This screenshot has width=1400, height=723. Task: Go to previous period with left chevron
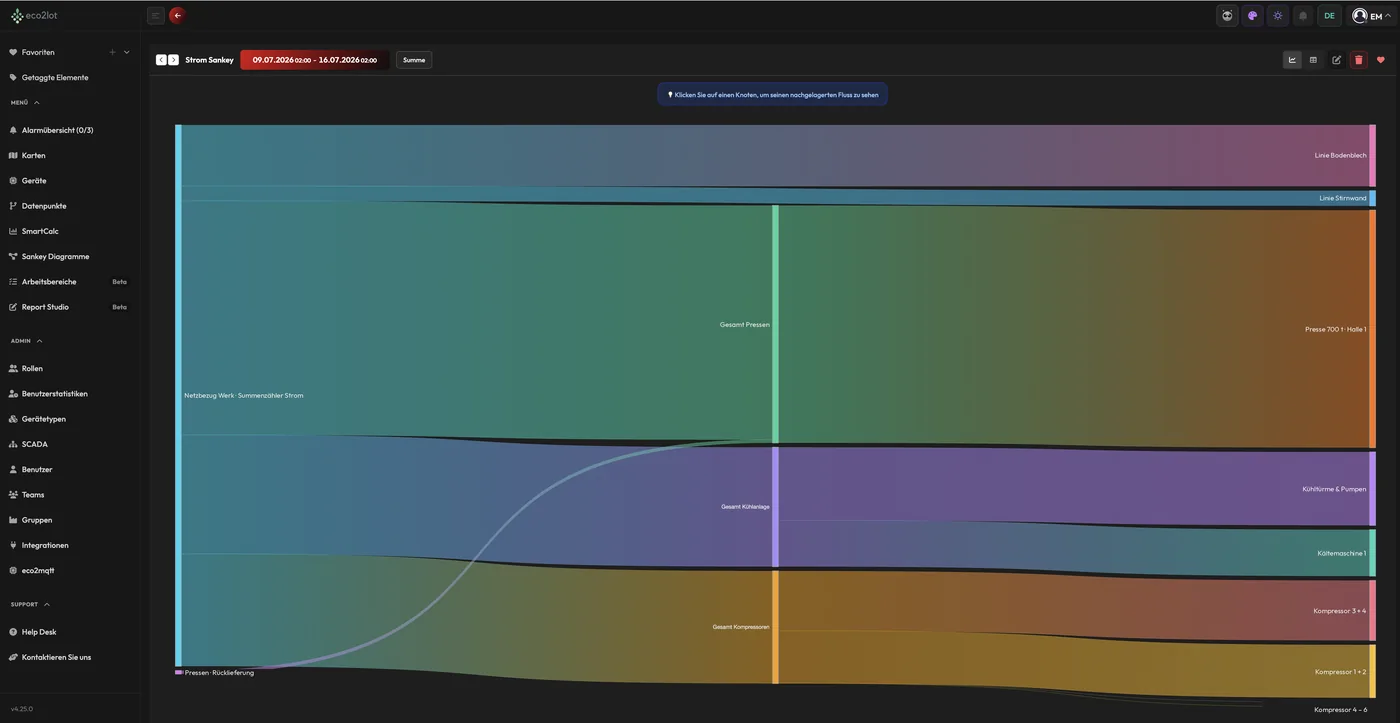[x=161, y=60]
